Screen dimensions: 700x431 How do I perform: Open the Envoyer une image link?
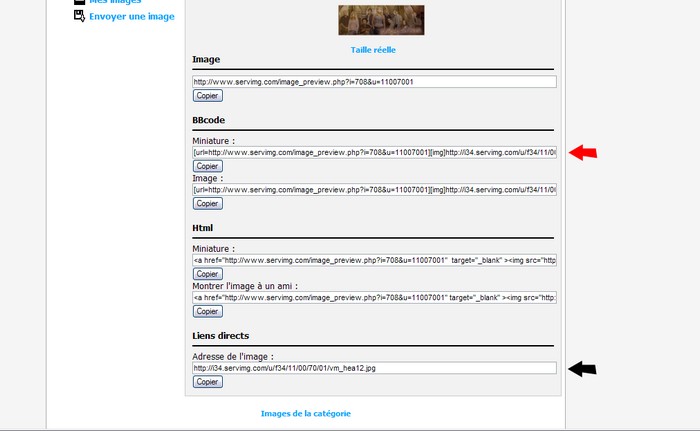click(132, 17)
